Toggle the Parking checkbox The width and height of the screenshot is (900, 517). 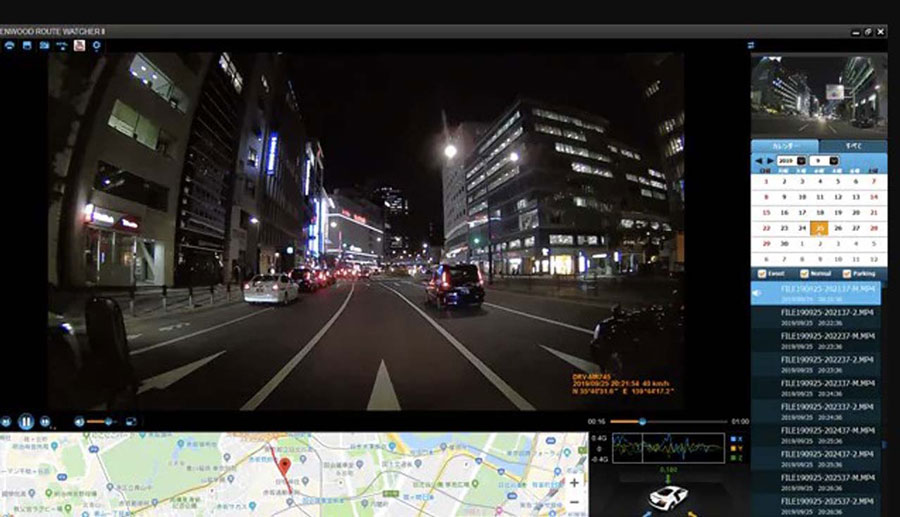click(x=847, y=274)
